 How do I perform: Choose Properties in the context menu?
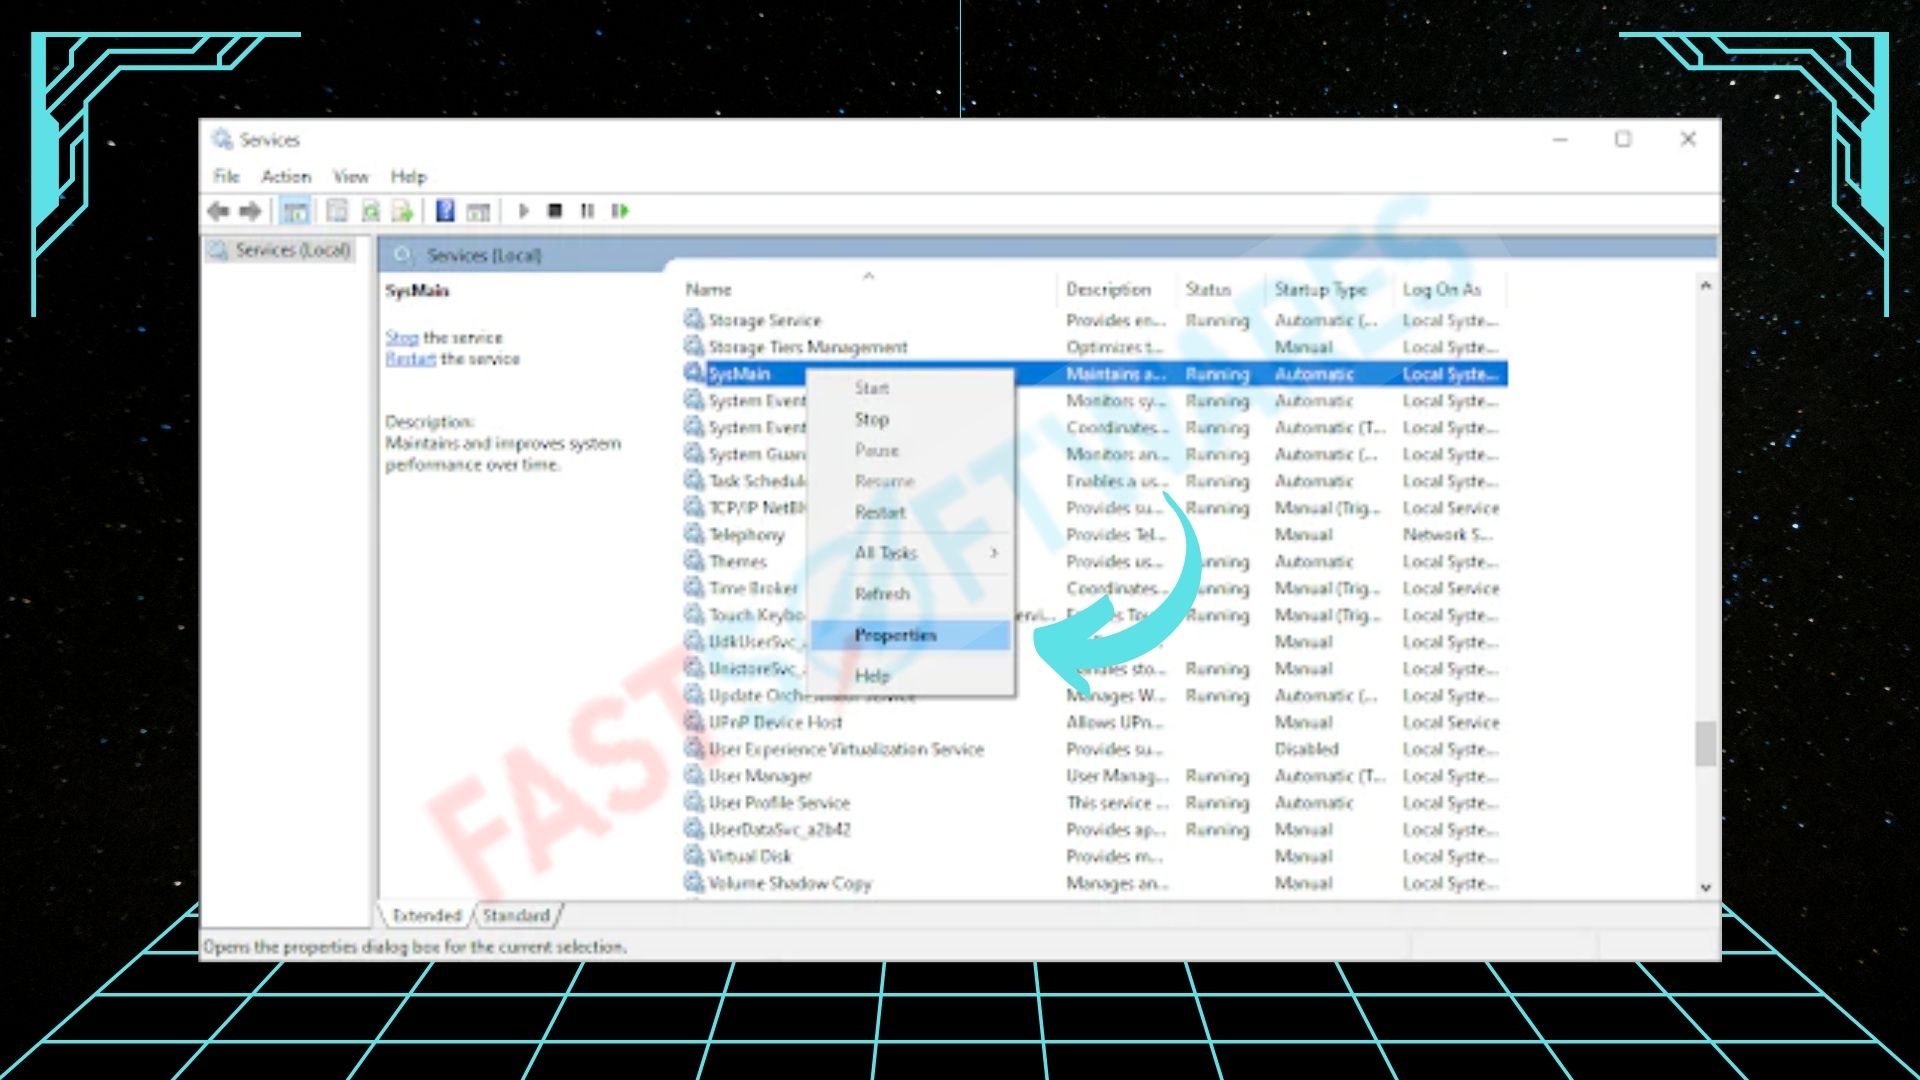(912, 635)
